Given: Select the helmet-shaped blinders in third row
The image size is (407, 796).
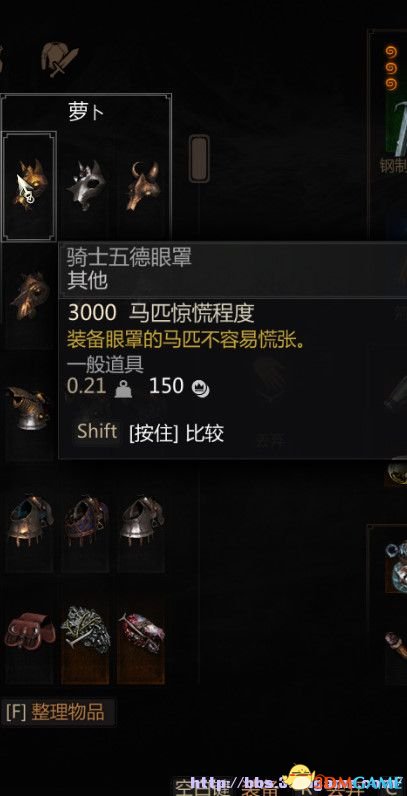Looking at the screenshot, I should (29, 408).
